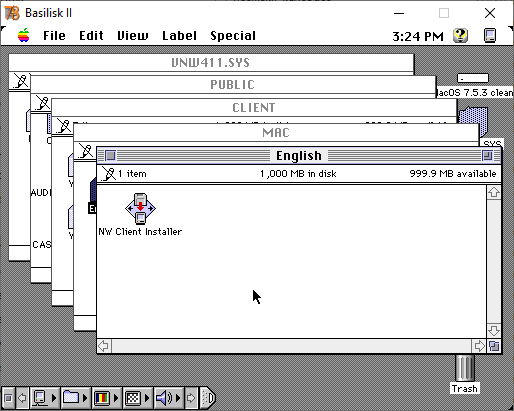This screenshot has height=411, width=514.
Task: Expand the color depth module arrow
Action: (x=116, y=398)
